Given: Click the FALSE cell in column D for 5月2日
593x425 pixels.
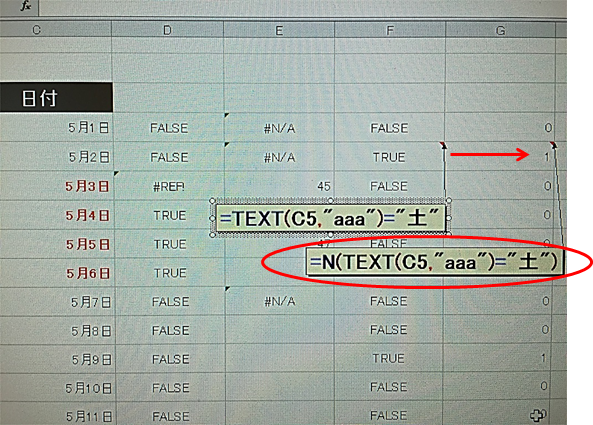Looking at the screenshot, I should point(169,157).
